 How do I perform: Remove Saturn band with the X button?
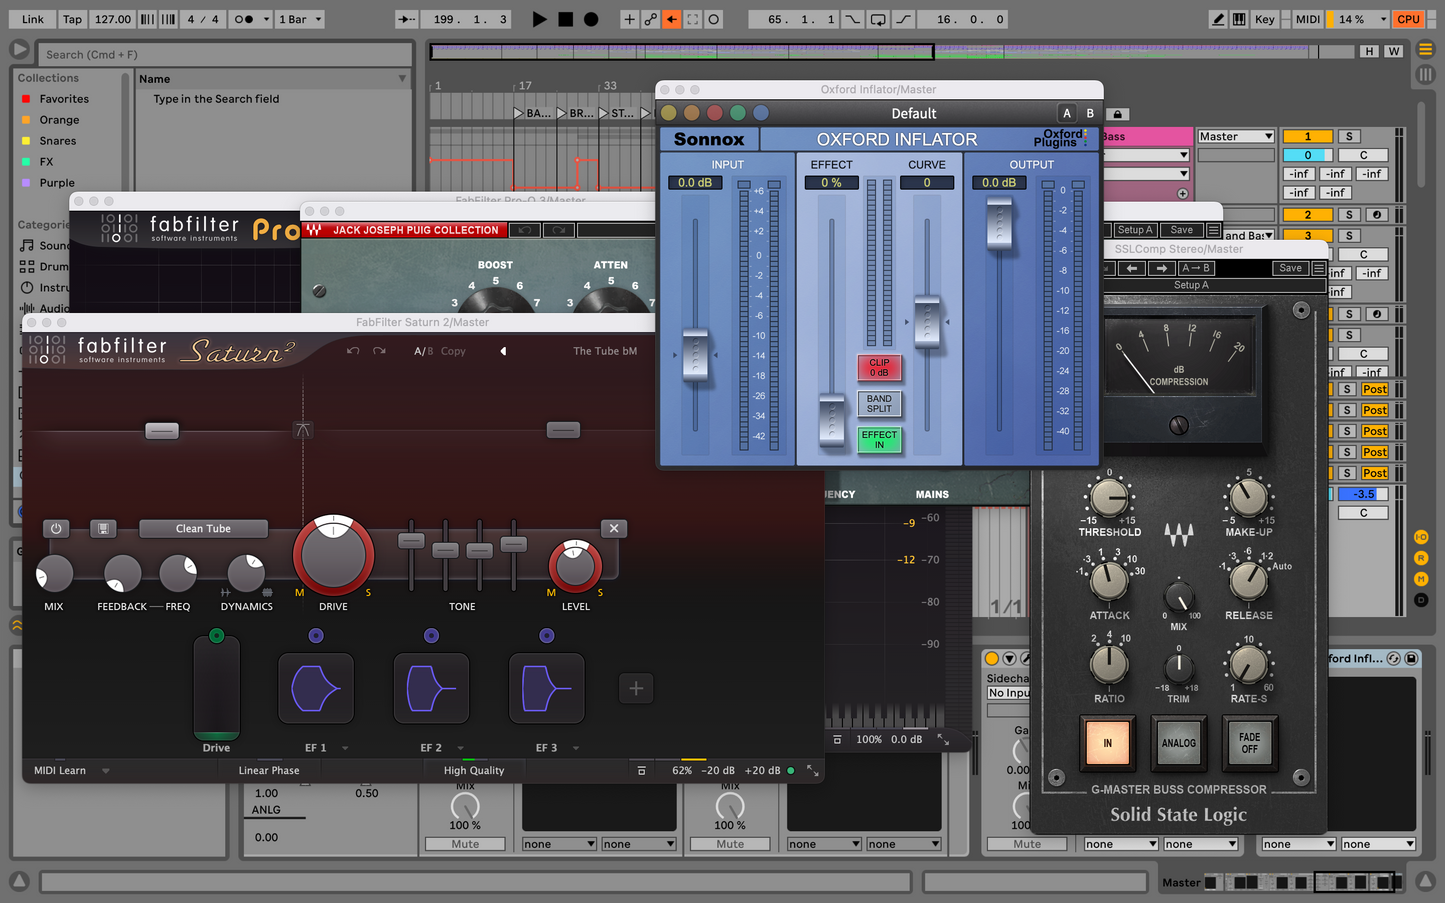pyautogui.click(x=614, y=528)
